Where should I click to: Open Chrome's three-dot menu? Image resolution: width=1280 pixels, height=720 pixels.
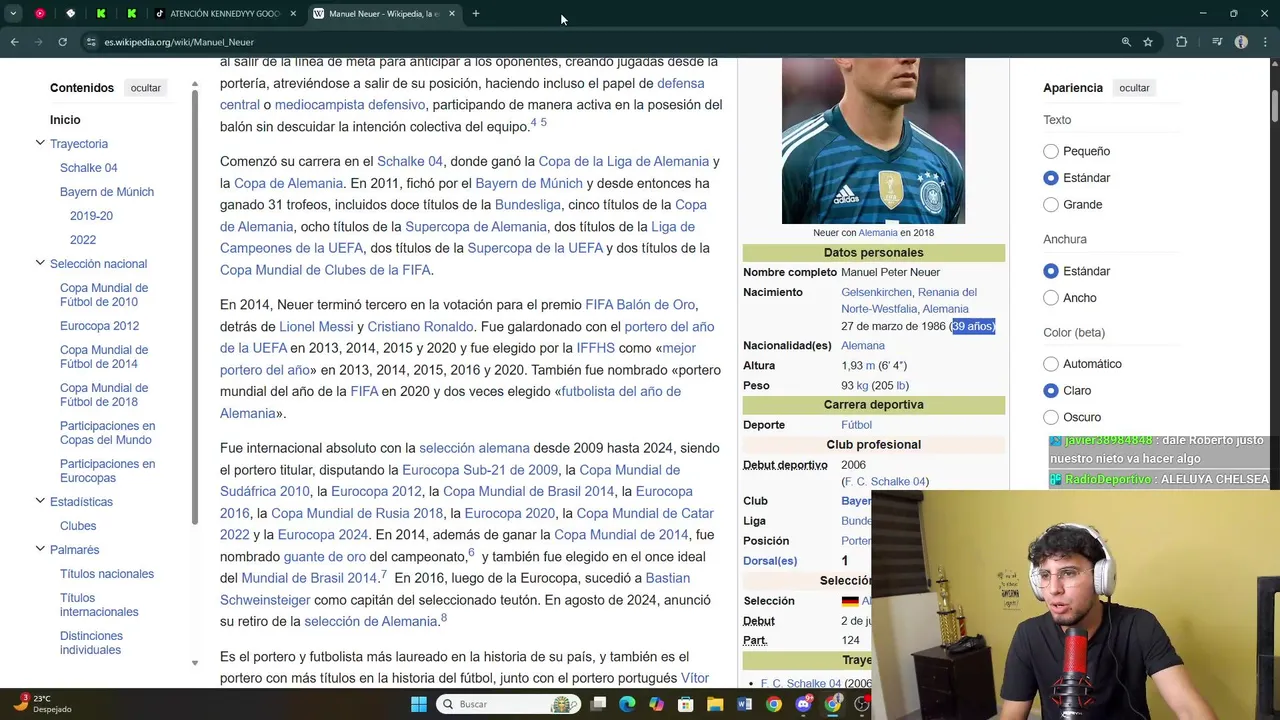(x=1265, y=42)
